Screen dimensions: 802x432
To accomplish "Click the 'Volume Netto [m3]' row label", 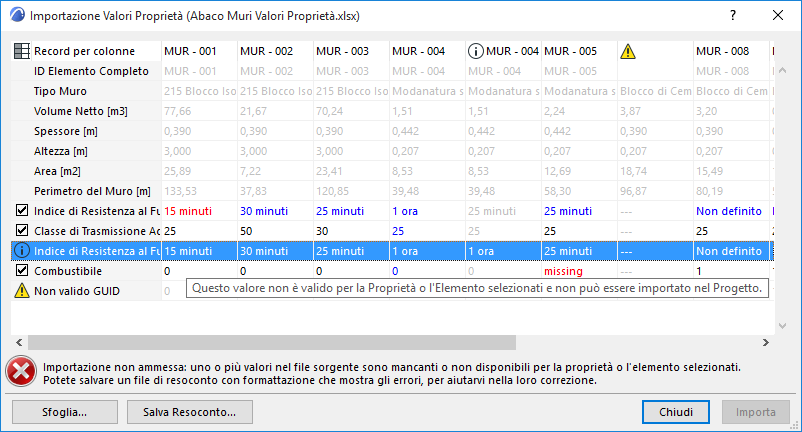I will coord(81,111).
